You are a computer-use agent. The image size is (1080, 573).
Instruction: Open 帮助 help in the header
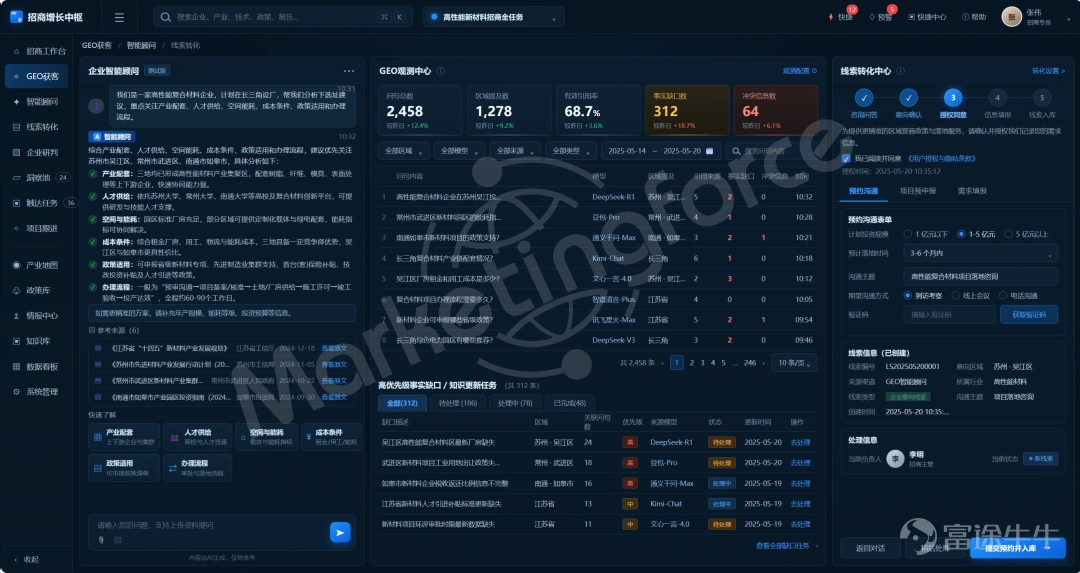point(974,17)
